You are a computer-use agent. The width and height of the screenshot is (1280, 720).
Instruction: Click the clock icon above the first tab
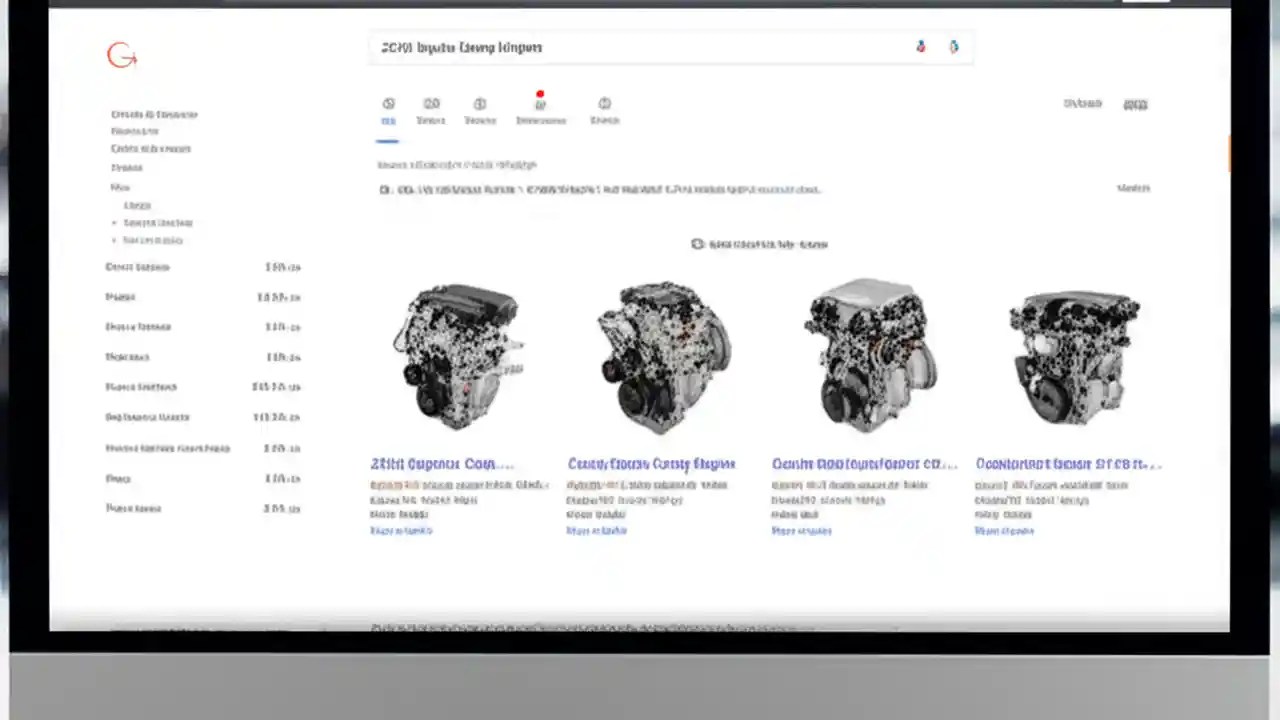(x=388, y=103)
